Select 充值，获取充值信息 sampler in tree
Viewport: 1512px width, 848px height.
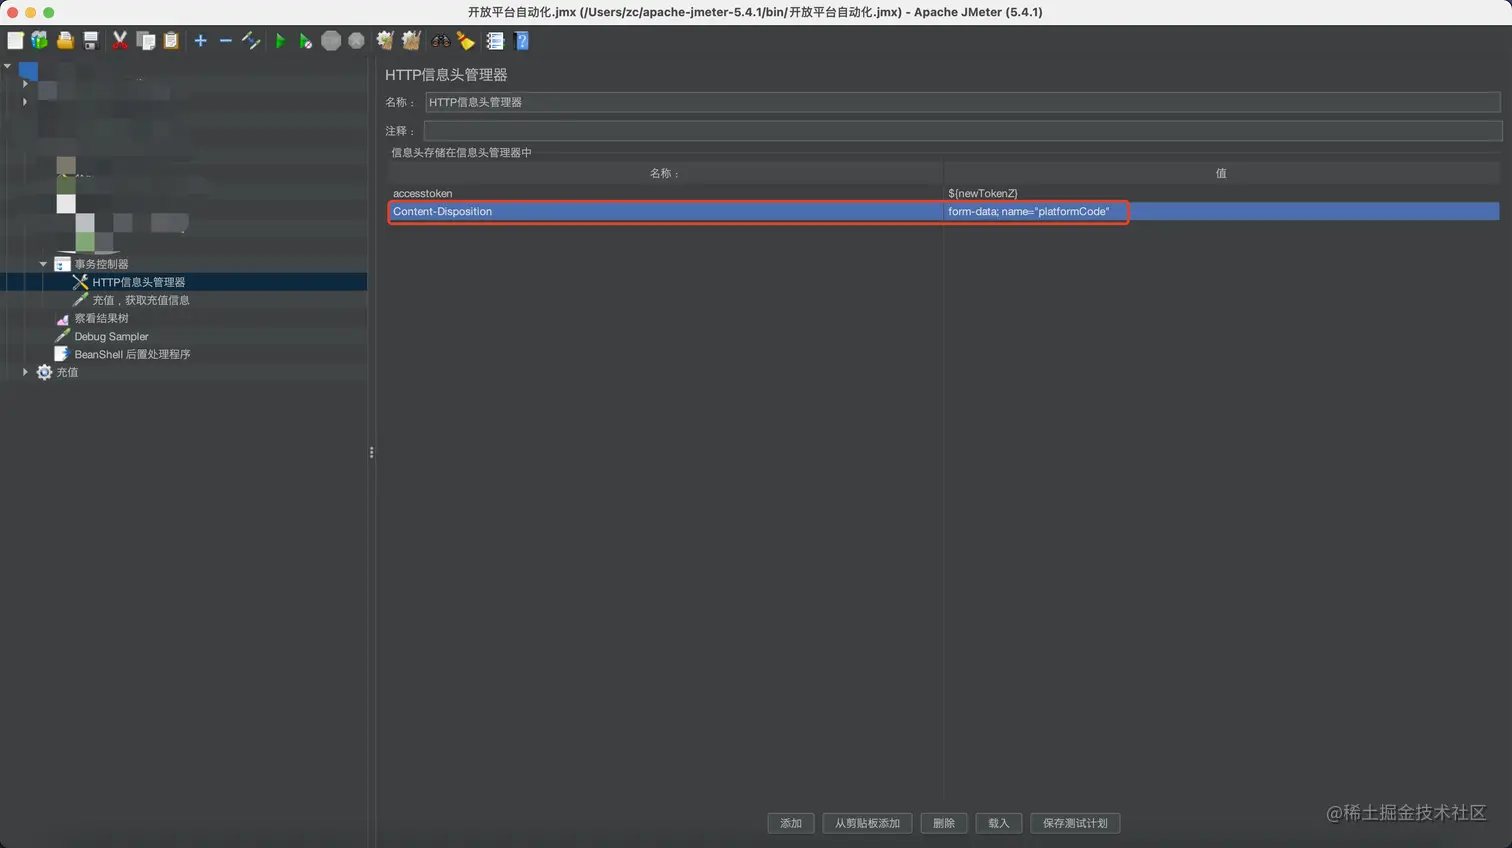point(141,300)
